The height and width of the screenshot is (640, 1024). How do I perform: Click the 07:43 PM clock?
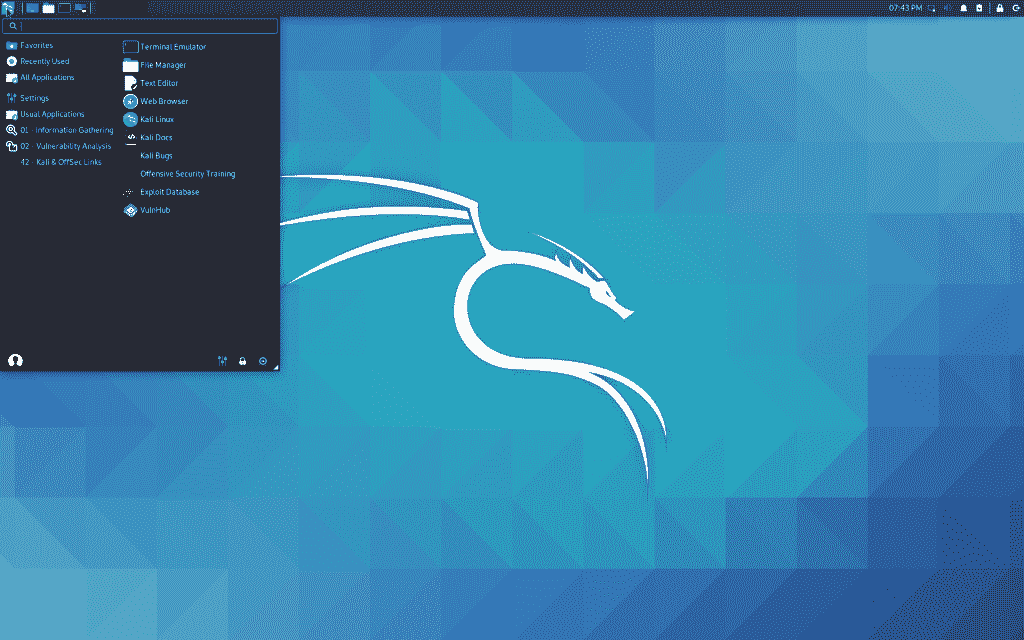(905, 8)
